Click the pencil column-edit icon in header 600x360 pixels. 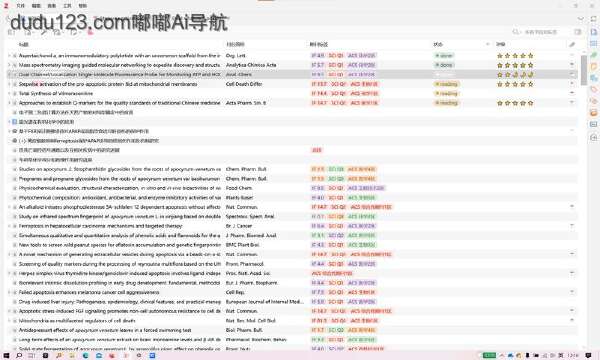click(572, 44)
